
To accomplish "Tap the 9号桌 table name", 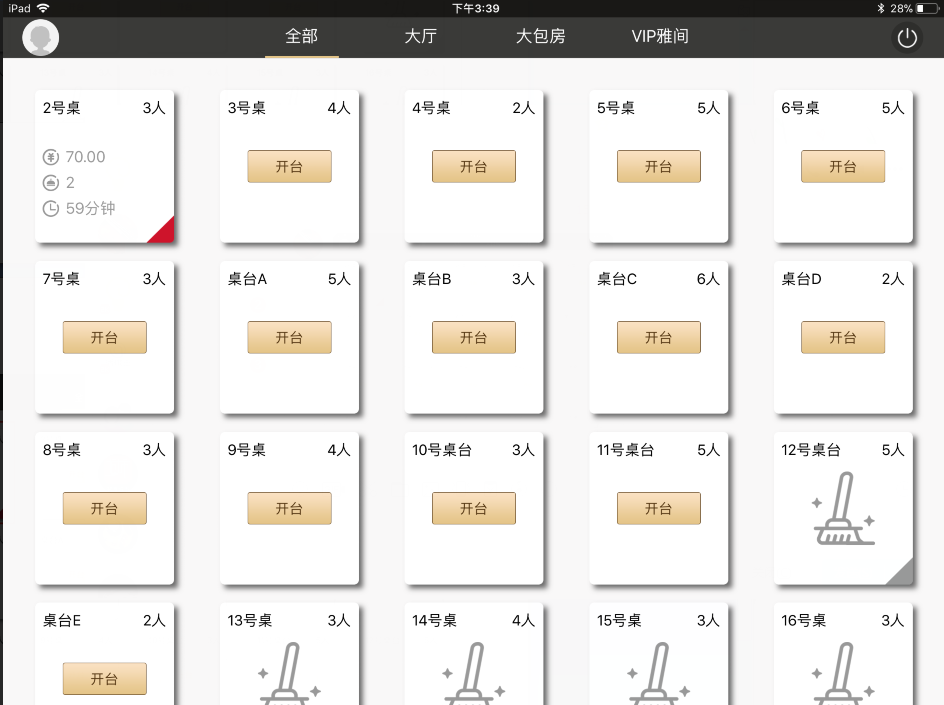I will click(x=246, y=450).
